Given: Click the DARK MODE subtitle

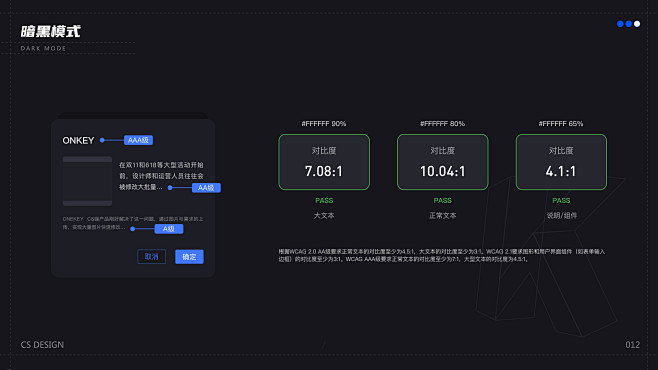Looking at the screenshot, I should pos(43,48).
